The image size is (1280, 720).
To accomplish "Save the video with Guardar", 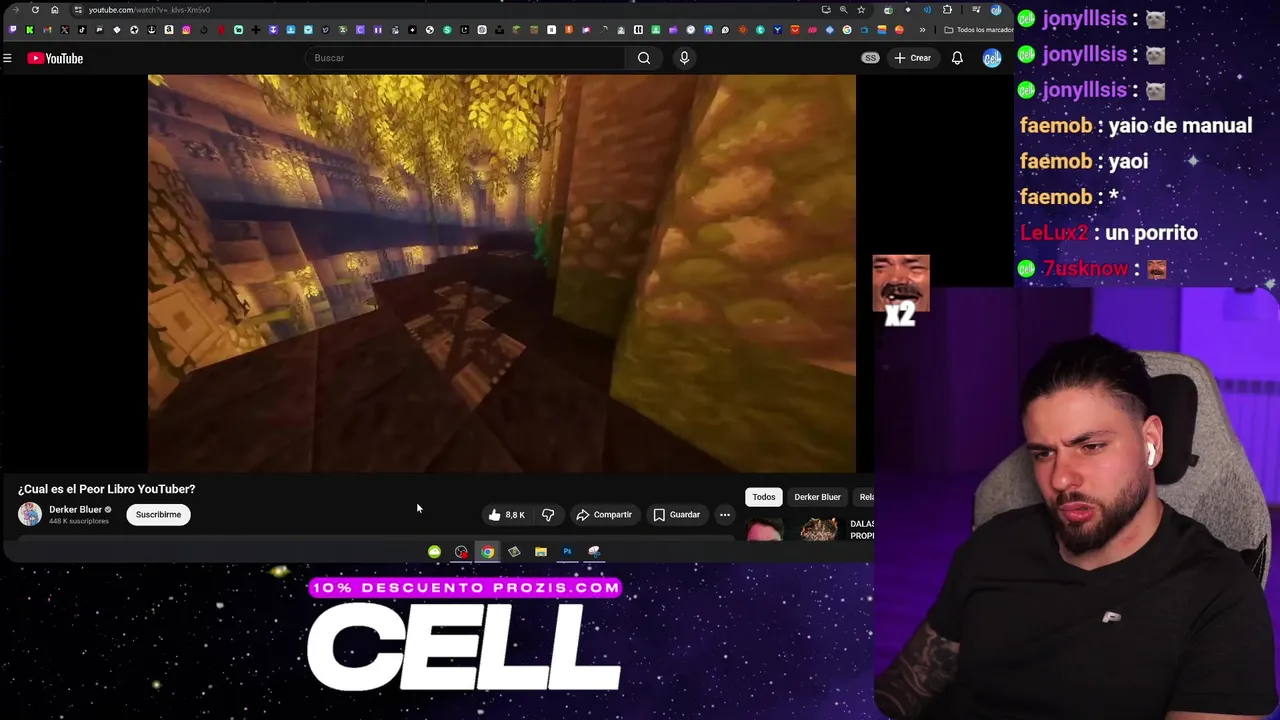I will [x=677, y=515].
